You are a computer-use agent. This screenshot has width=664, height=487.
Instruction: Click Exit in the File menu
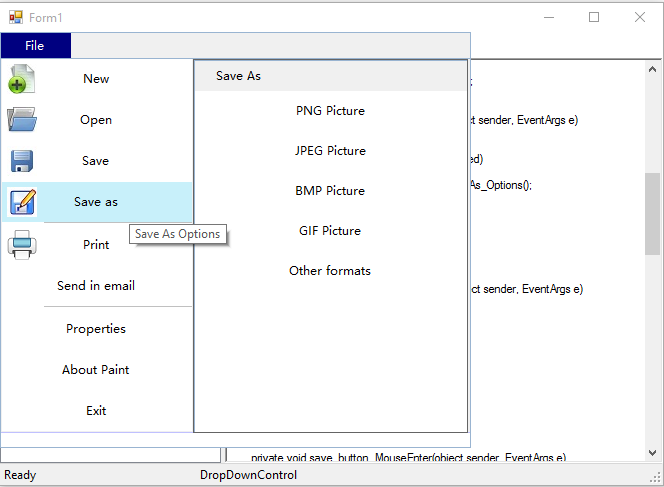pos(96,411)
